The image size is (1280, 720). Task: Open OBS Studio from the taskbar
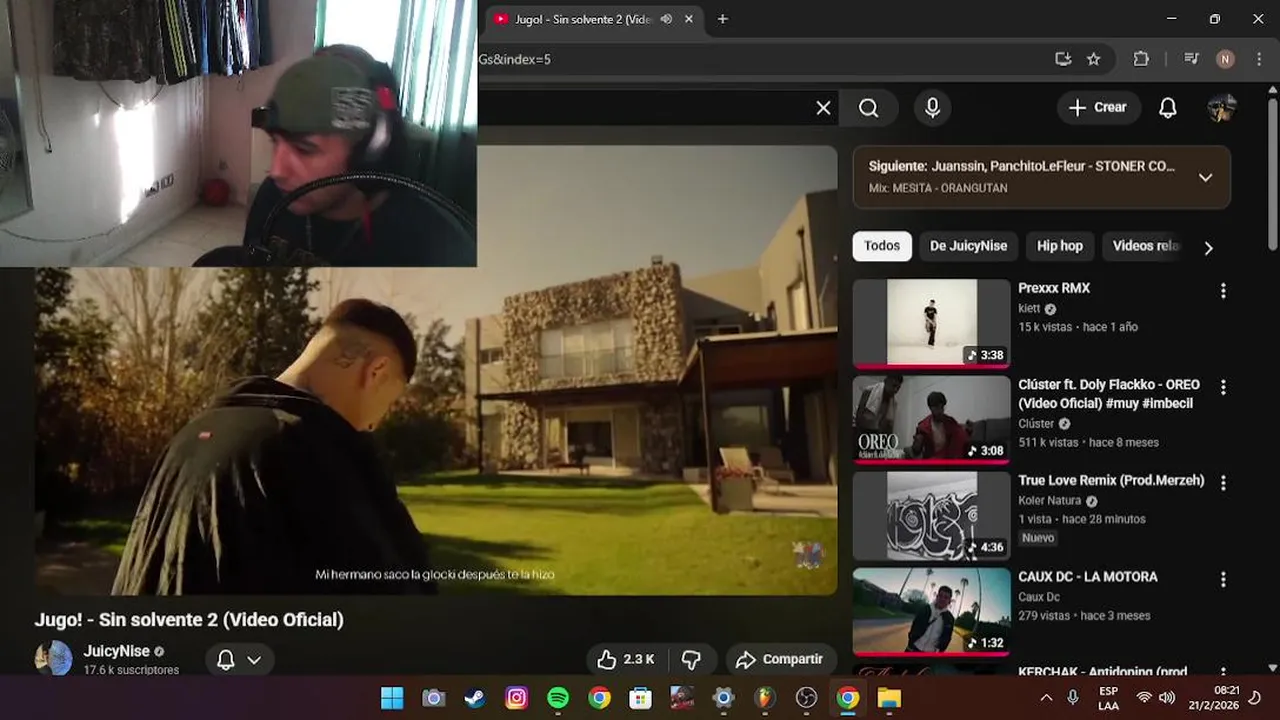tap(806, 698)
